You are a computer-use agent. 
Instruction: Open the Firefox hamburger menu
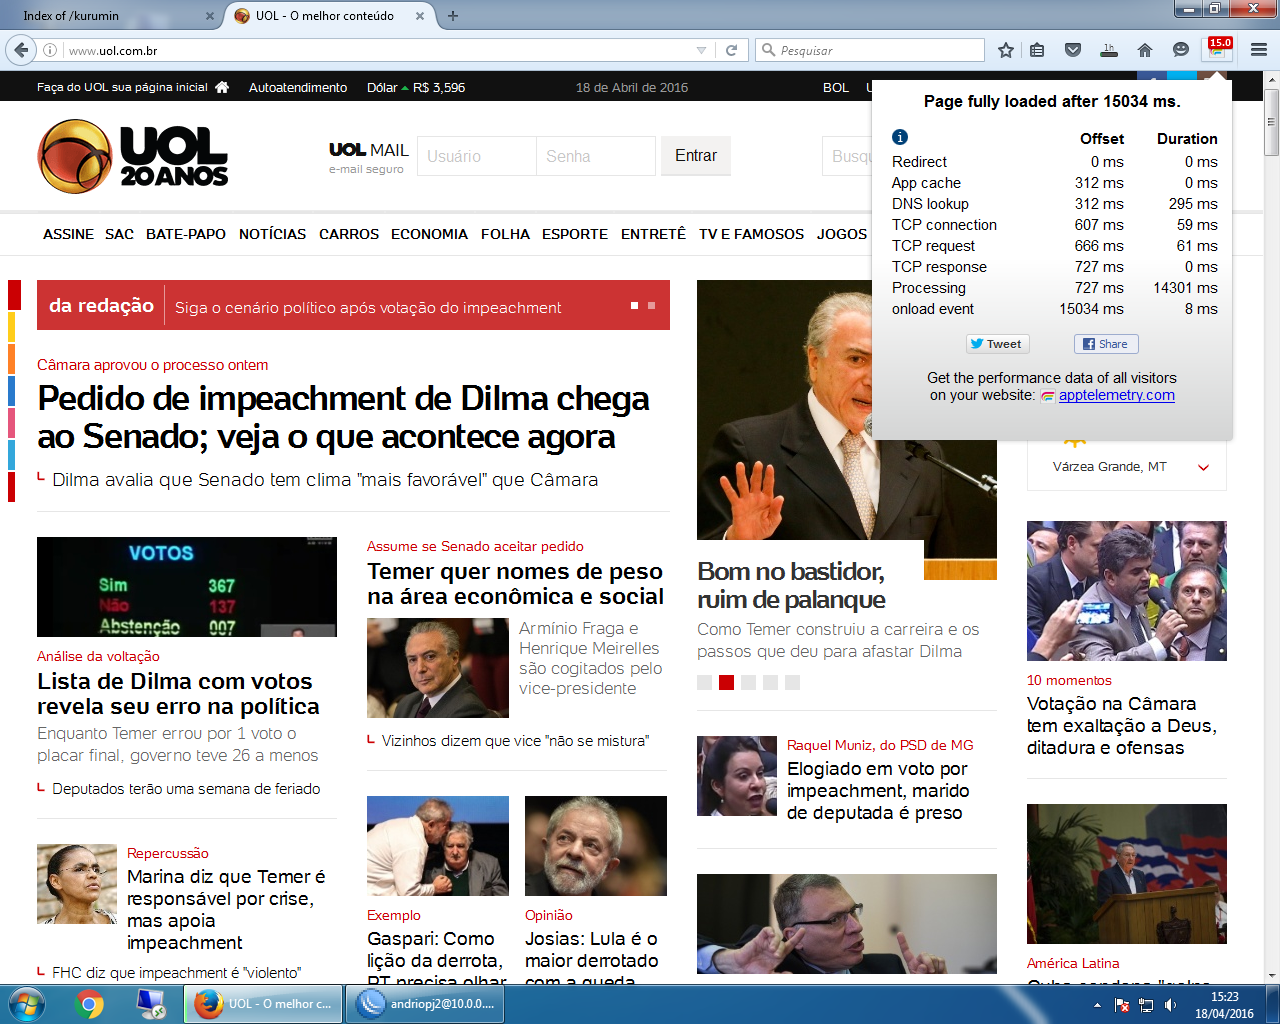1259,50
